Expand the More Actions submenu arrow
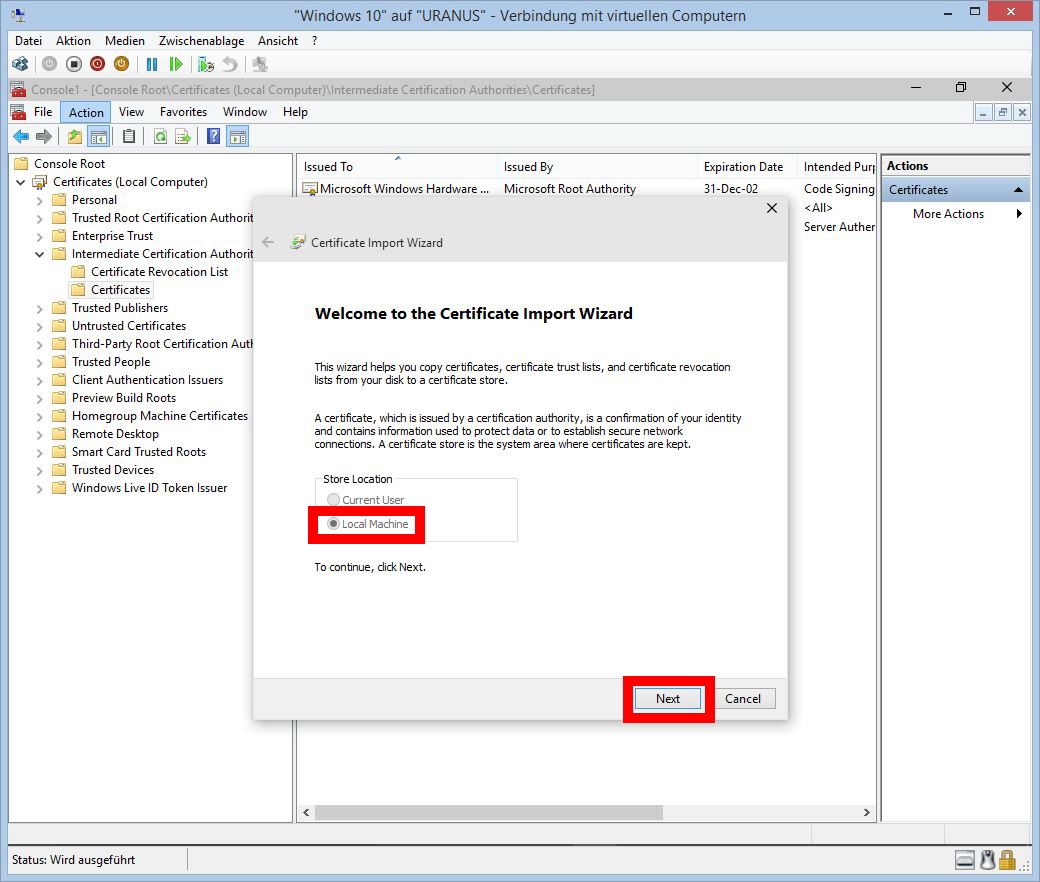The height and width of the screenshot is (882, 1040). [1019, 214]
